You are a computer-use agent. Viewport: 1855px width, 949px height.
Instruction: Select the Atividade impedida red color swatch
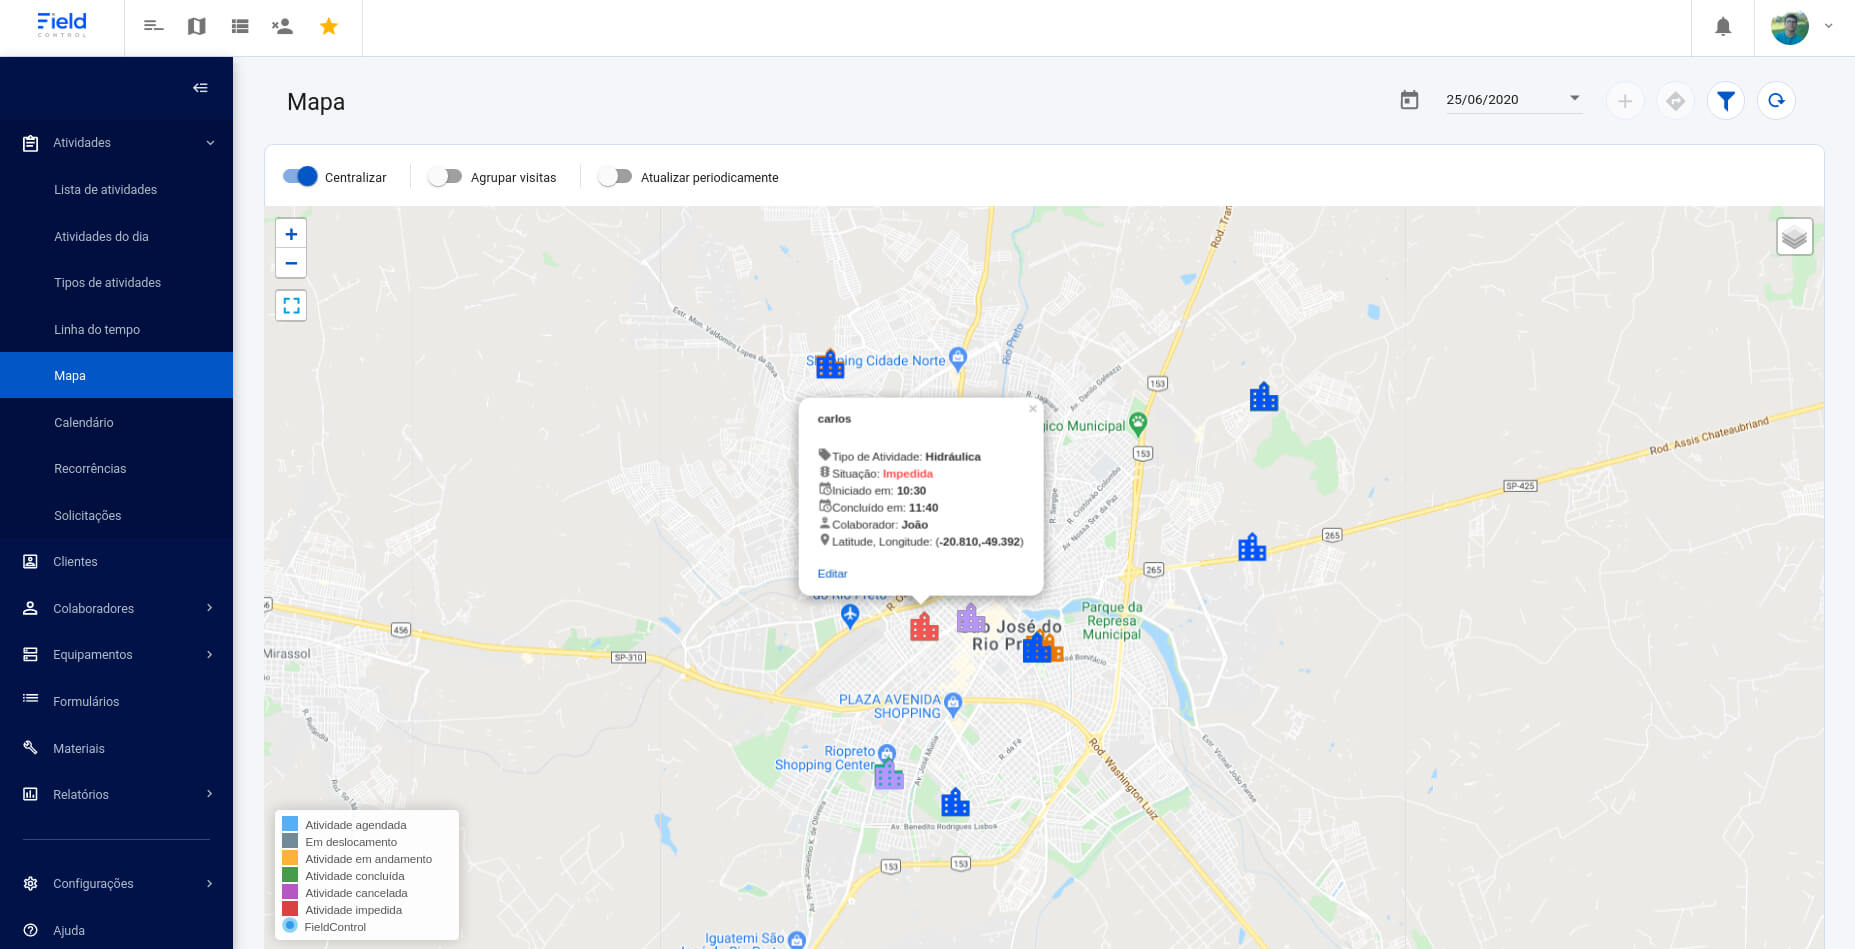tap(290, 908)
